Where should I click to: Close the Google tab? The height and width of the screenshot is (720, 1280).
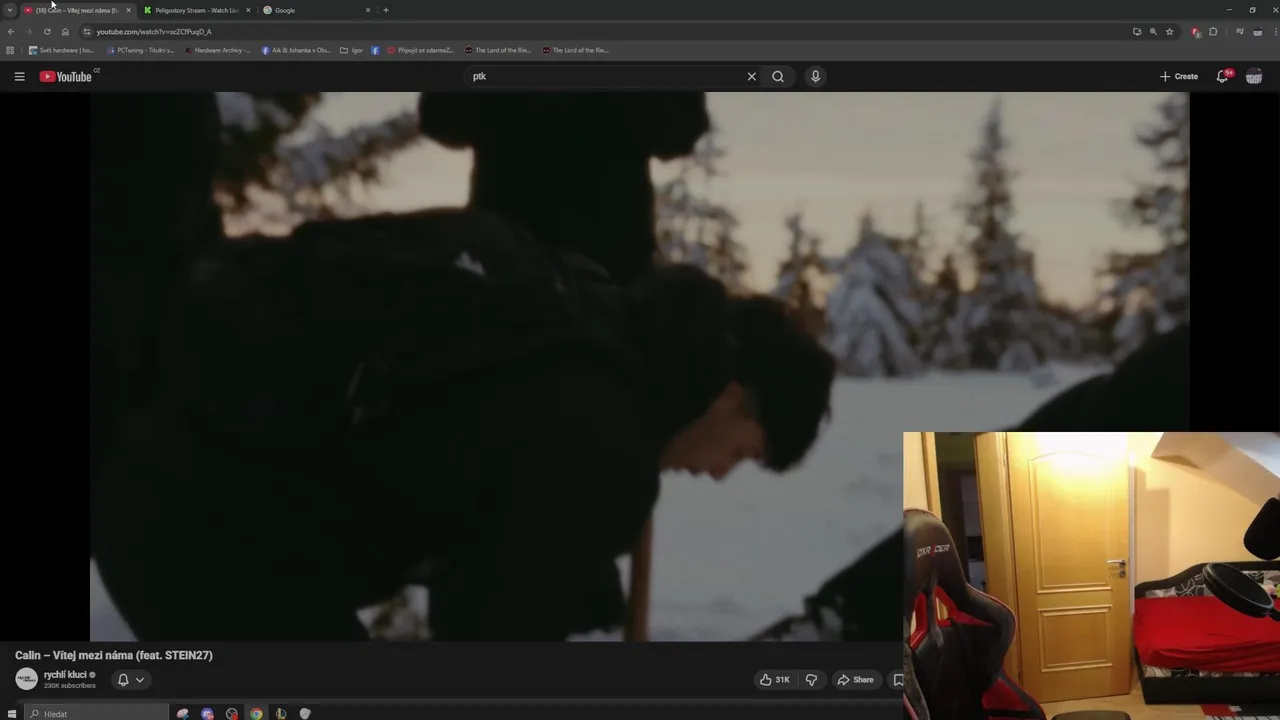coord(368,10)
